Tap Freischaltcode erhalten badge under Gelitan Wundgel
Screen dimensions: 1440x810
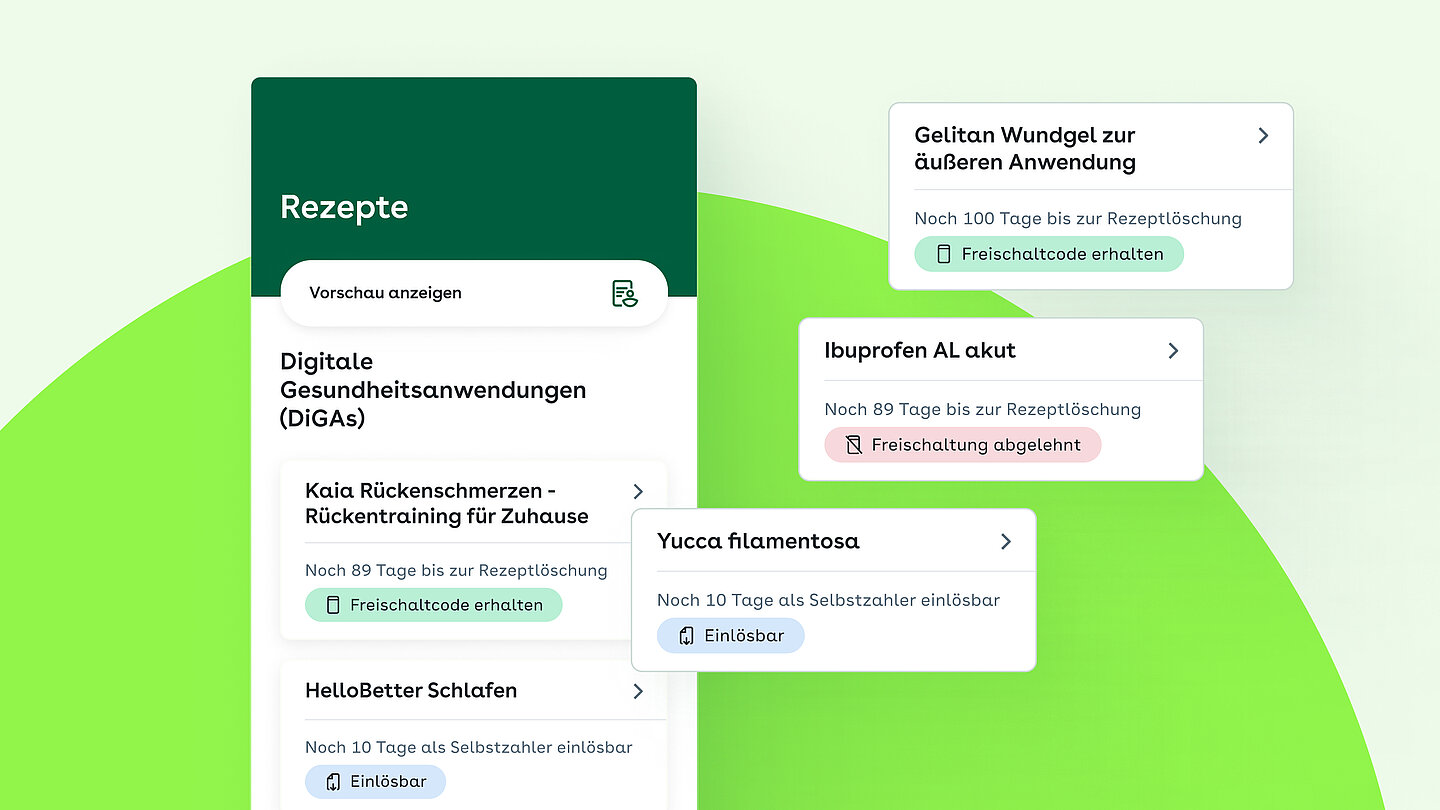[x=1049, y=254]
